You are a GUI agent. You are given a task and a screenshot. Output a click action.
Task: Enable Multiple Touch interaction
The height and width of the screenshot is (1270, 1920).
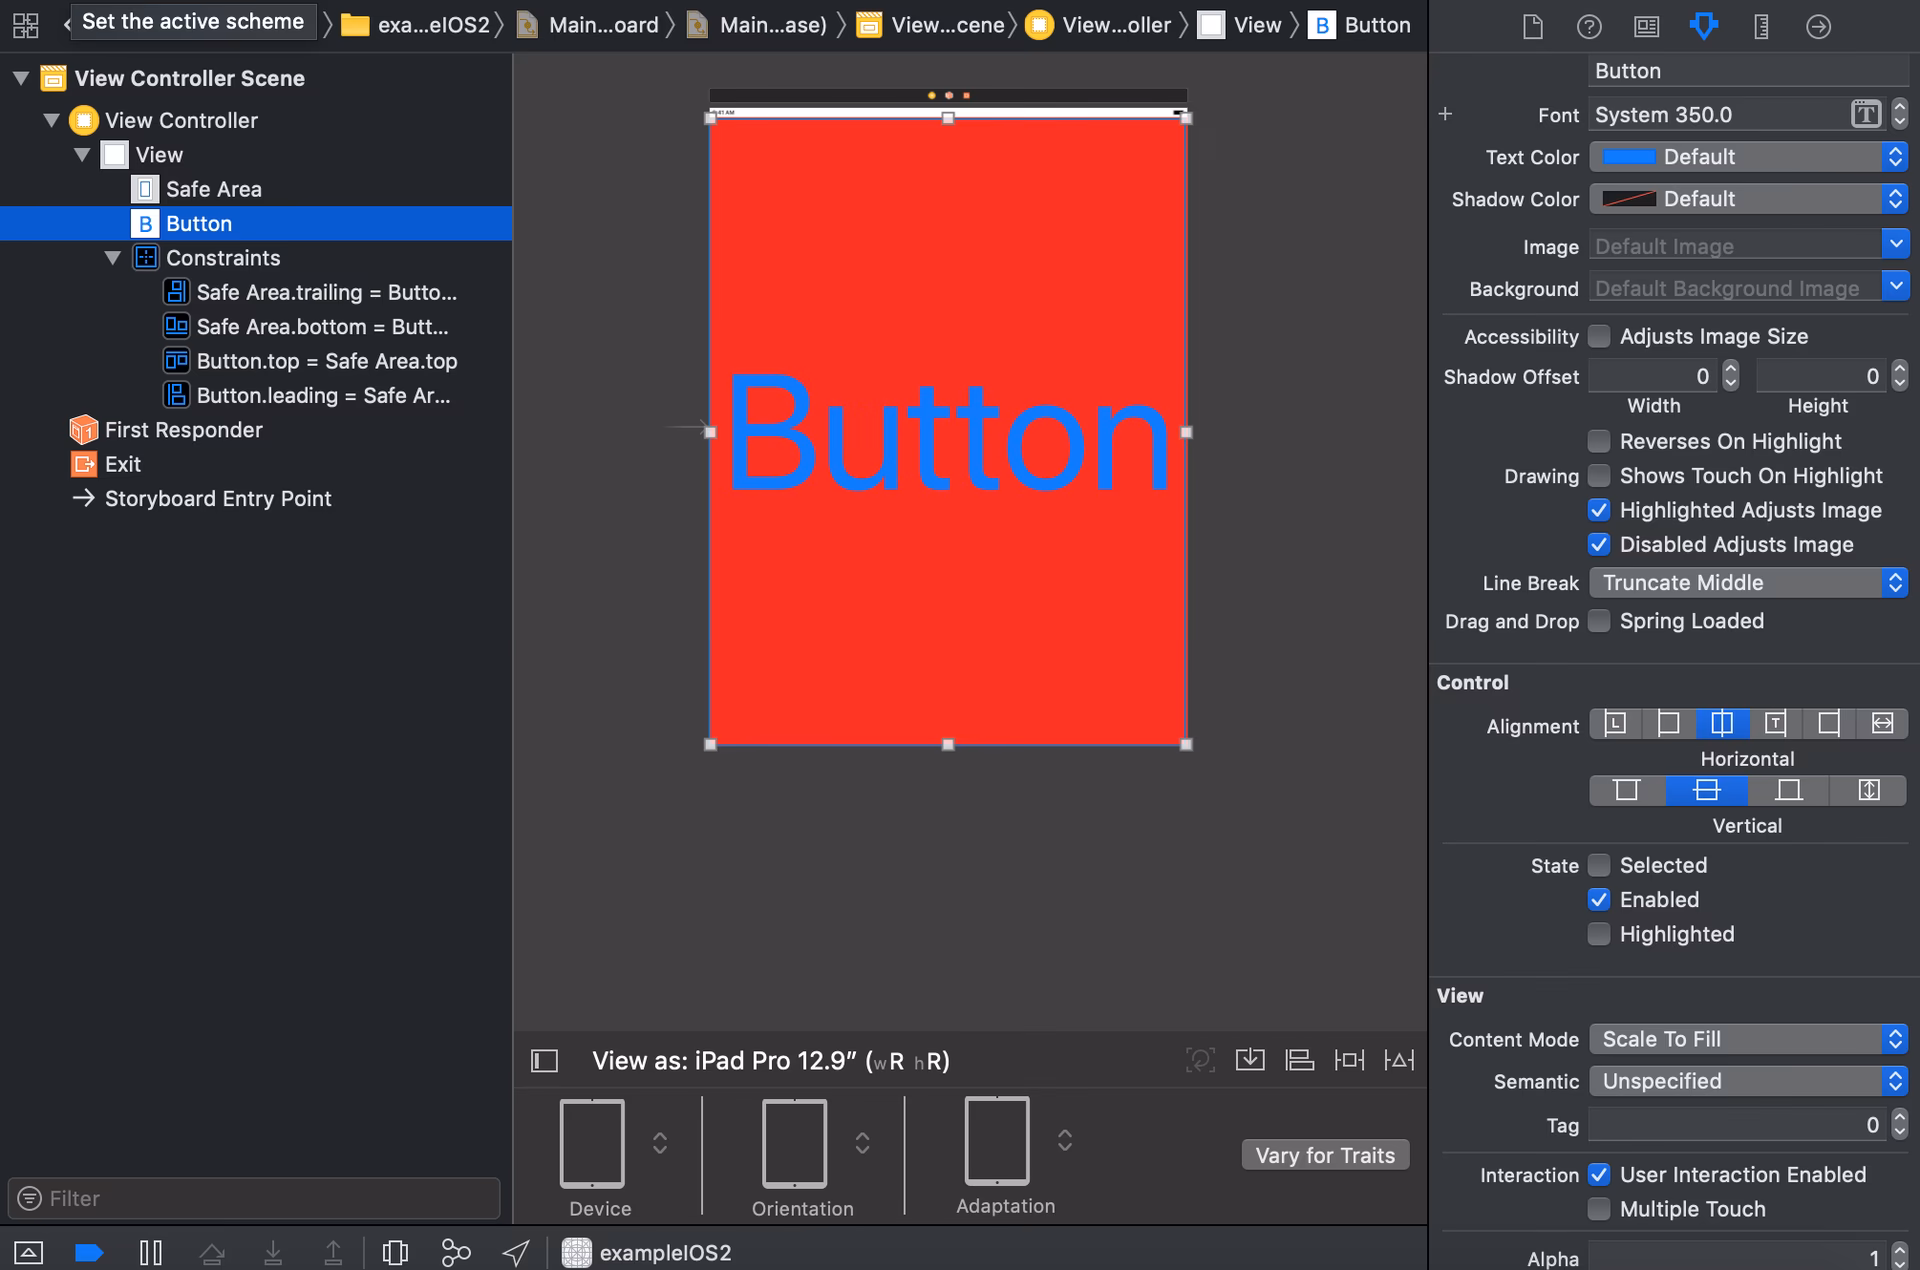(x=1599, y=1209)
